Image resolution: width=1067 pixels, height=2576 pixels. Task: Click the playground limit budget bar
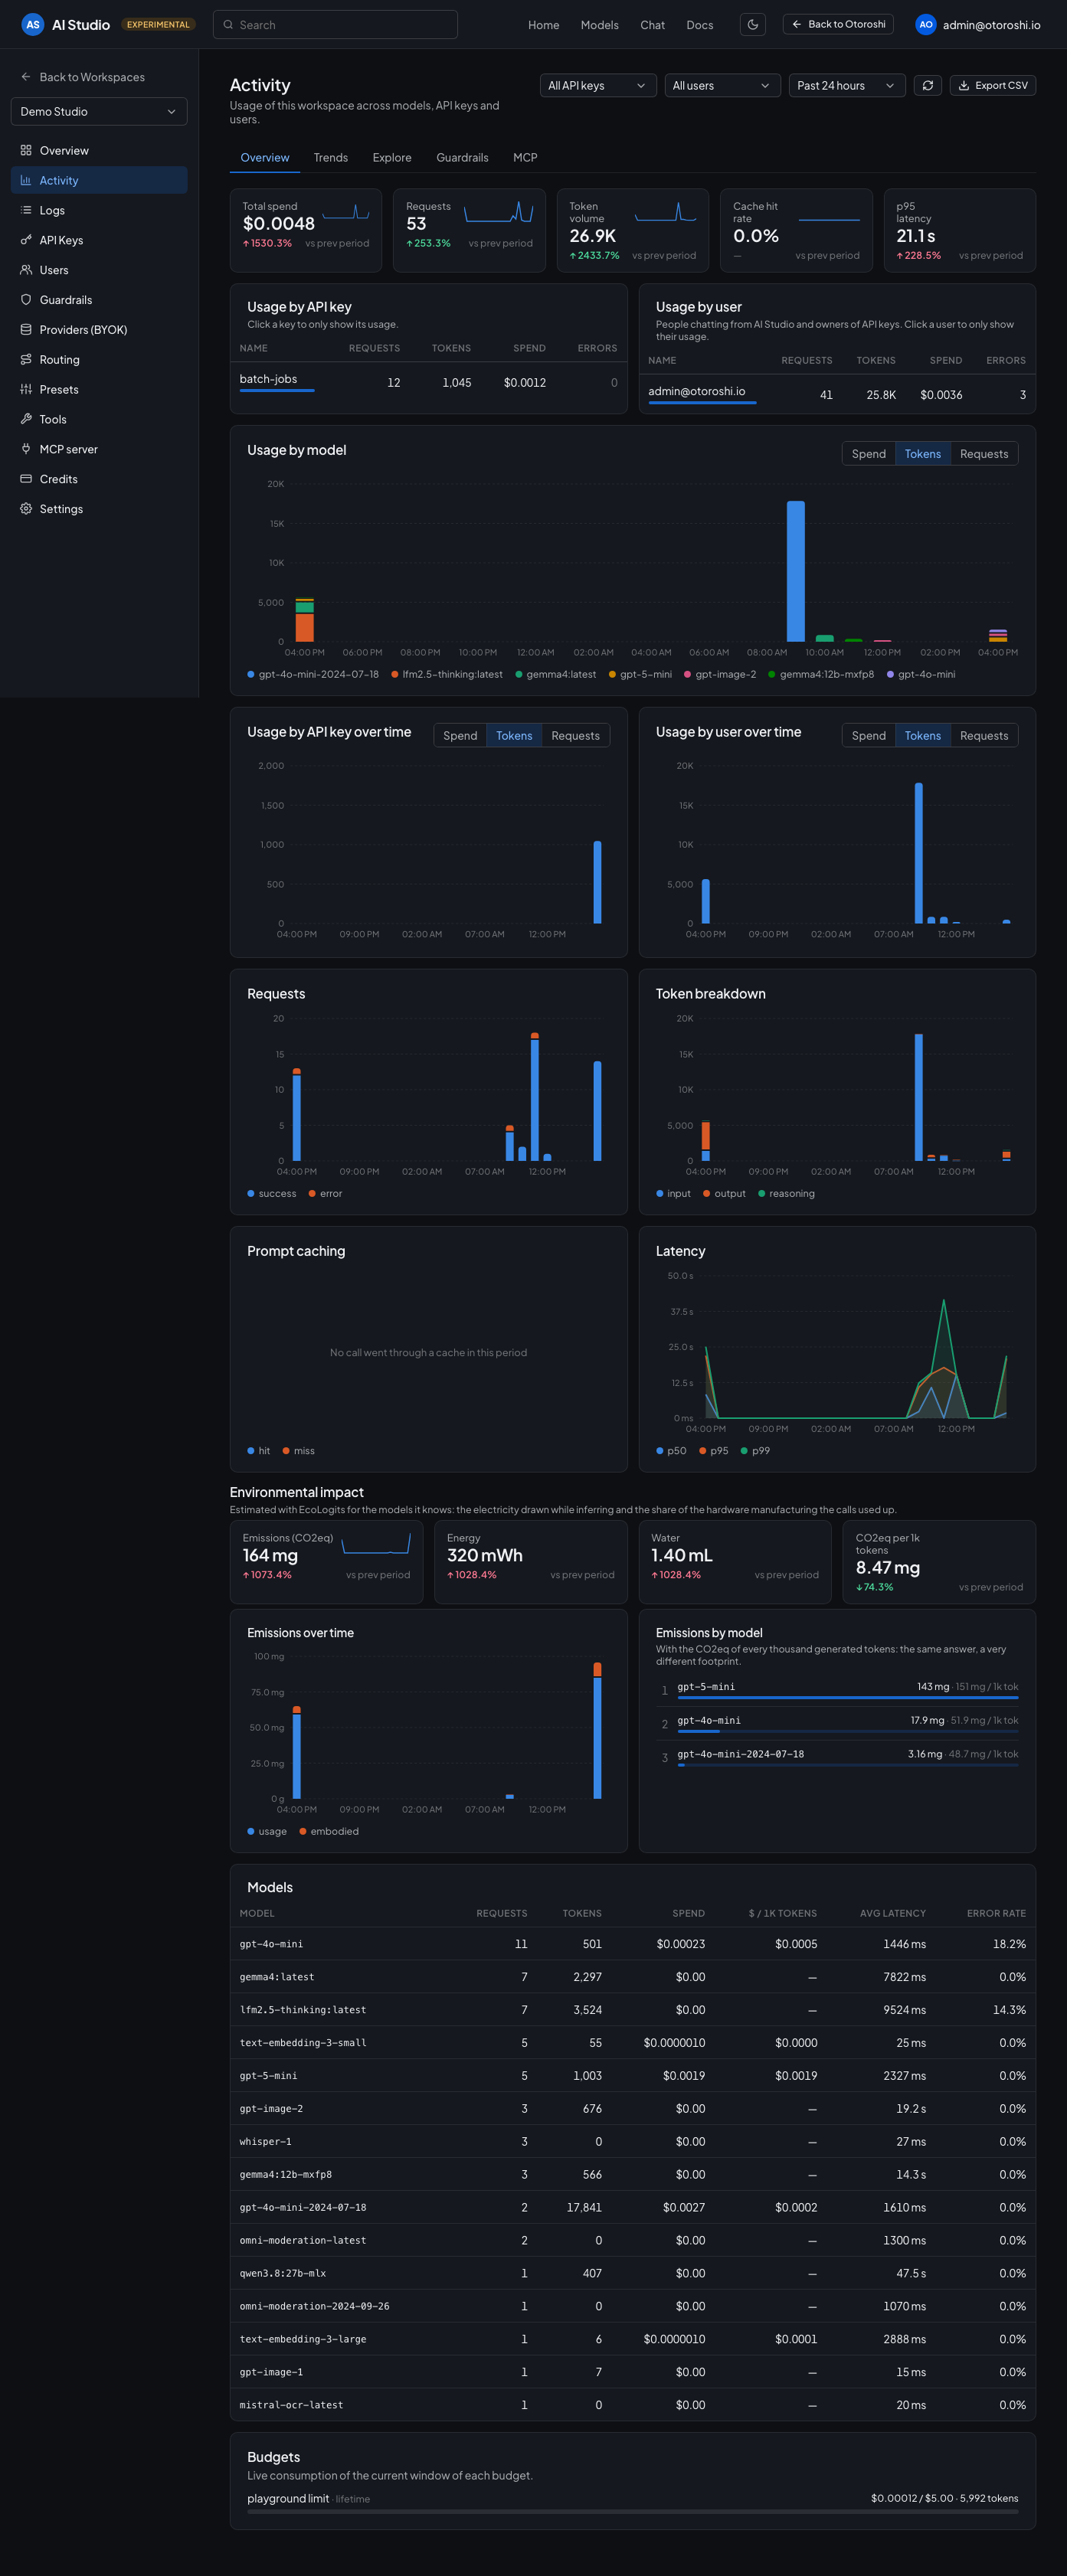(x=632, y=2511)
